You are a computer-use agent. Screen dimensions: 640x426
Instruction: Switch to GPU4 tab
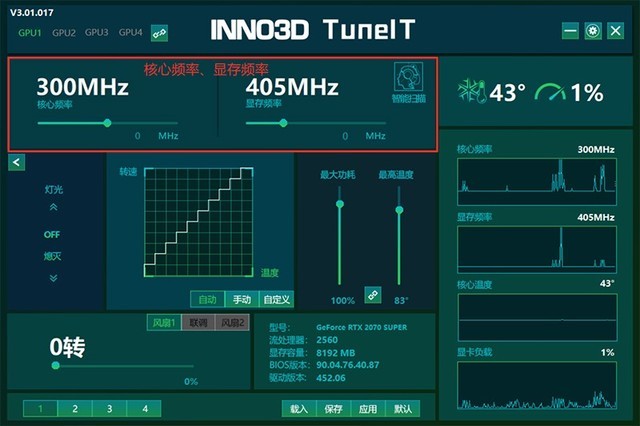[x=131, y=32]
